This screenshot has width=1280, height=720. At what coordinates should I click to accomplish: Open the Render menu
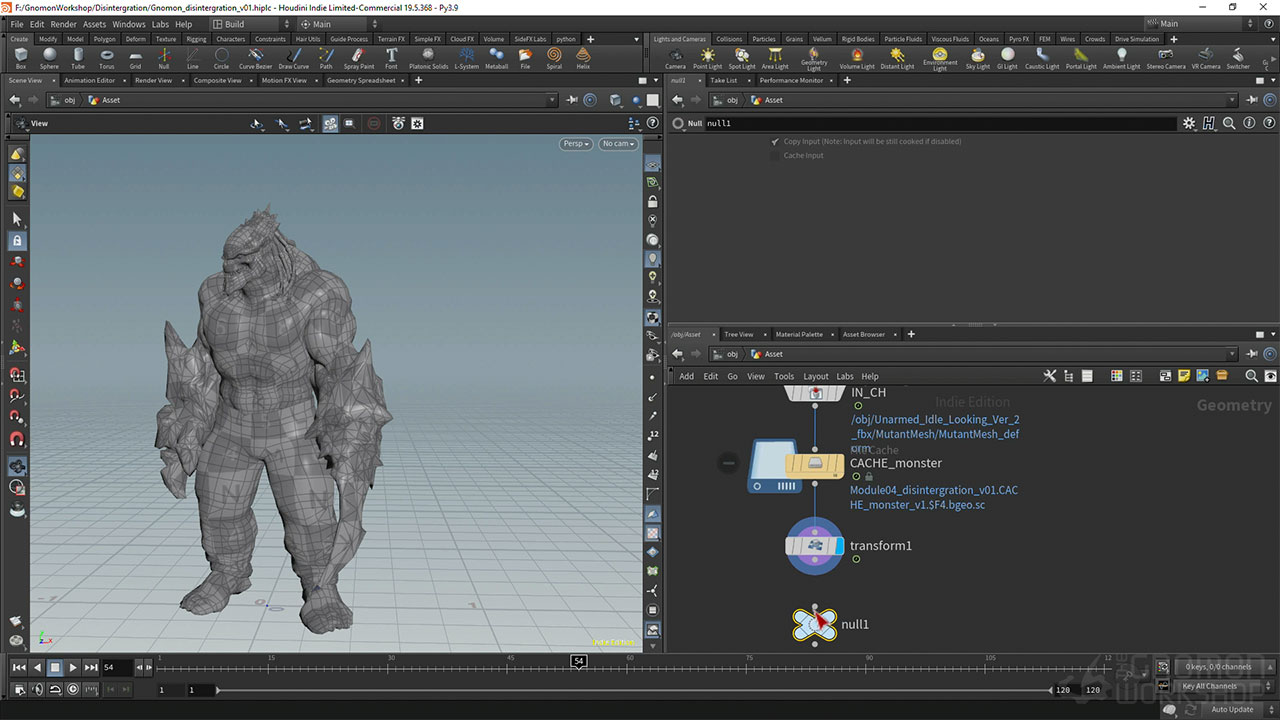click(63, 24)
